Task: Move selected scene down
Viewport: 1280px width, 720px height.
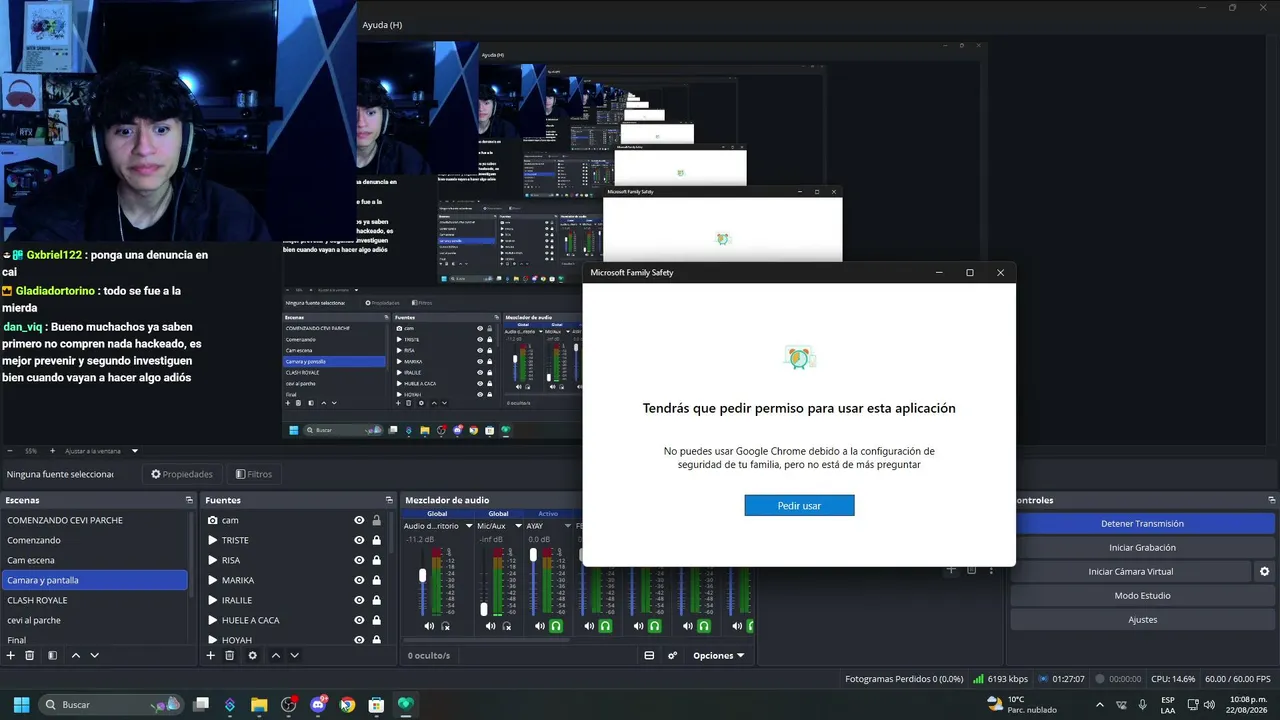Action: point(95,655)
